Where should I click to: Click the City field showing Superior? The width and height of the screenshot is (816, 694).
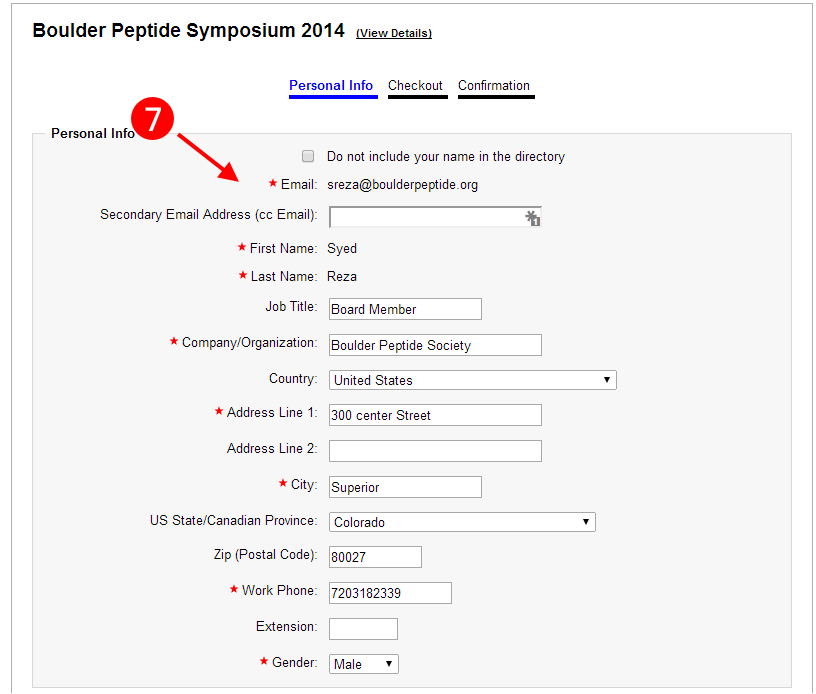tap(405, 487)
